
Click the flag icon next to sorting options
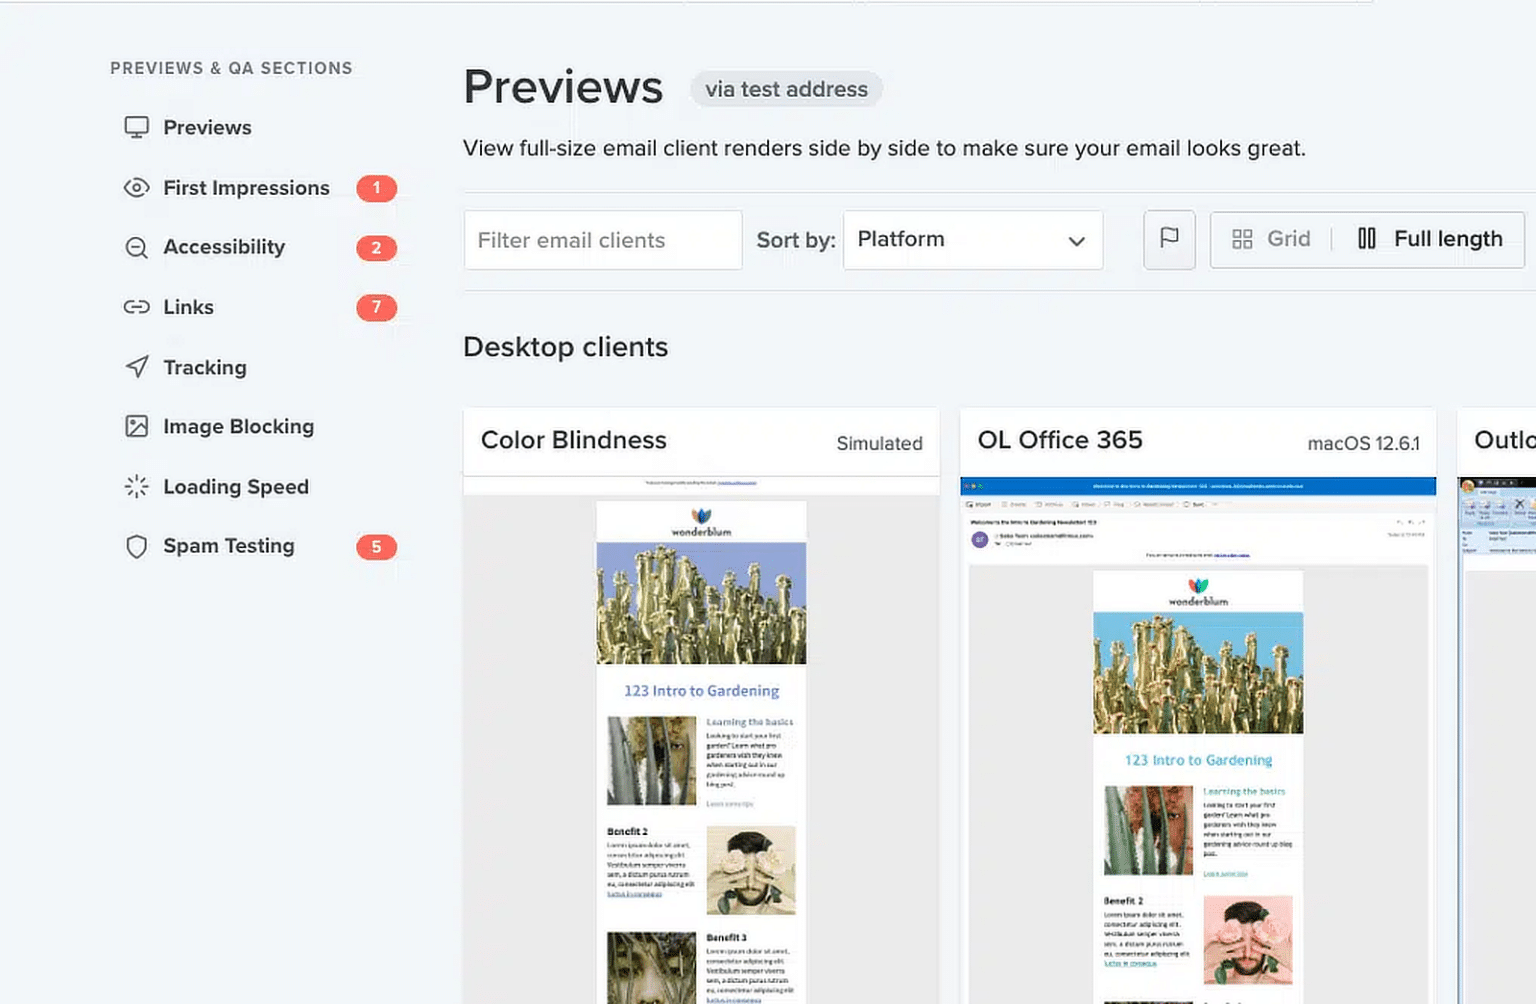1169,239
